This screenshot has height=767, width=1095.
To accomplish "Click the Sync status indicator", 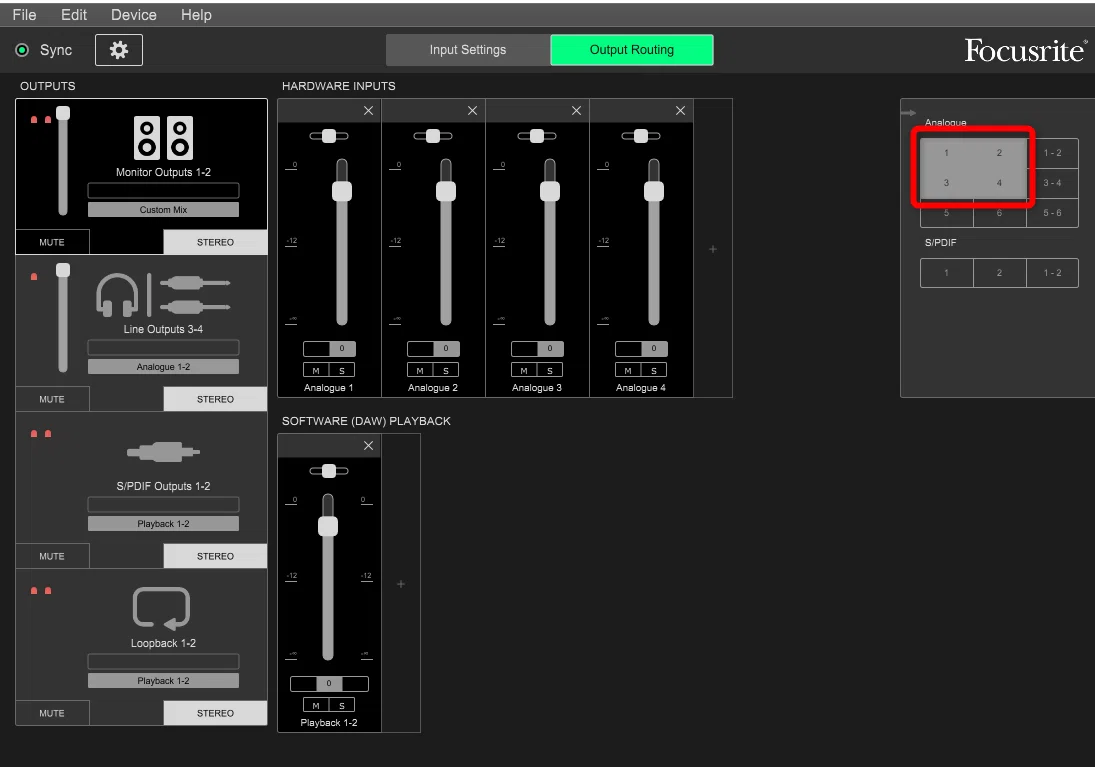I will pyautogui.click(x=22, y=50).
